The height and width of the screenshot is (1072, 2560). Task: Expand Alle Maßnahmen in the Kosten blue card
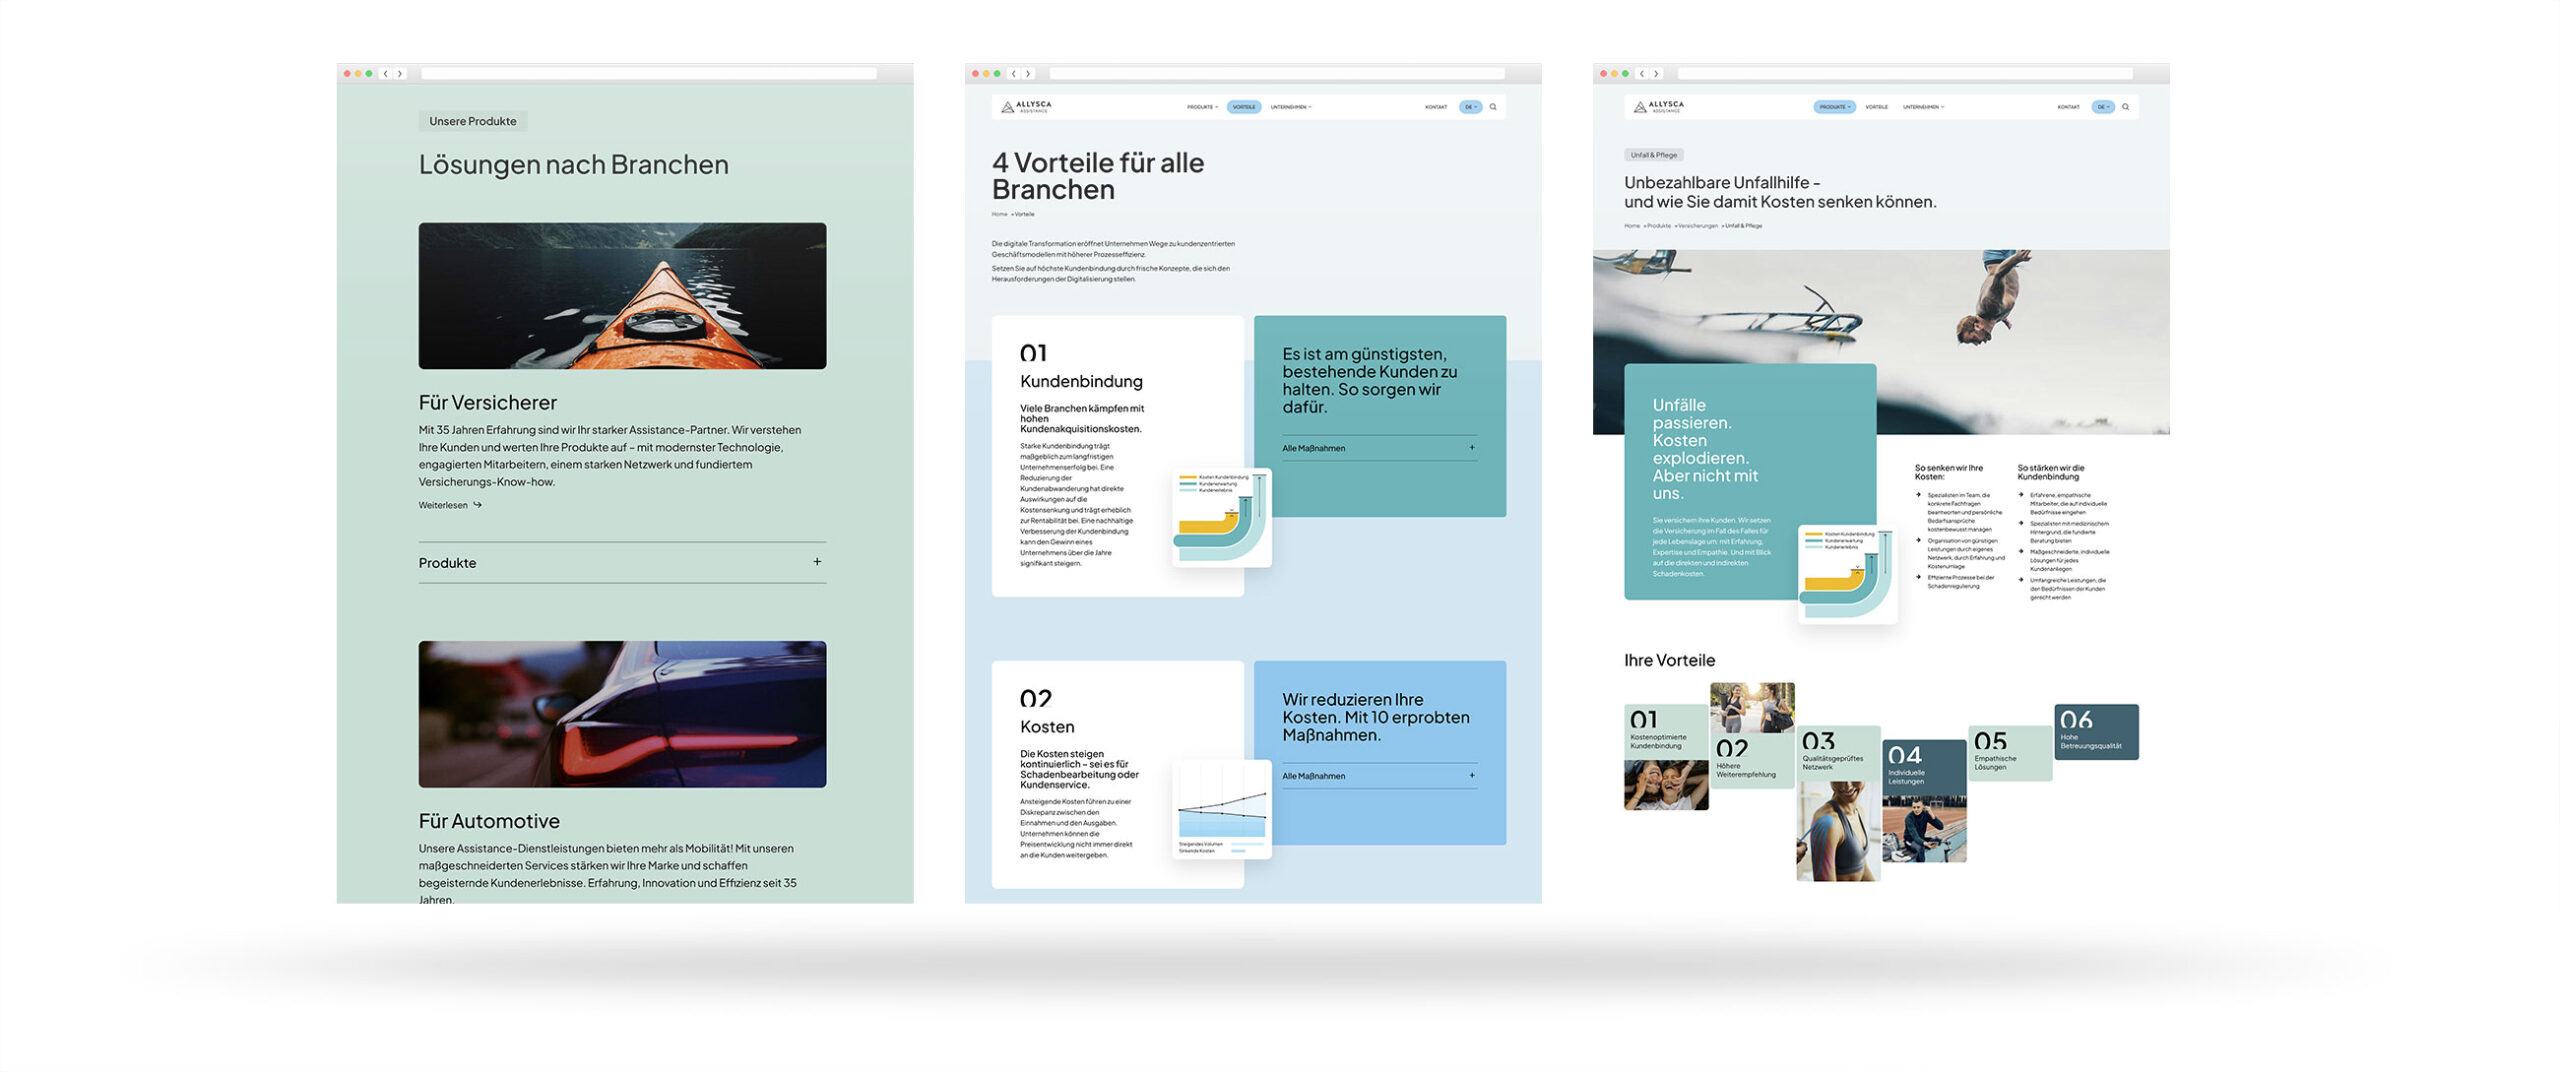coord(1472,776)
